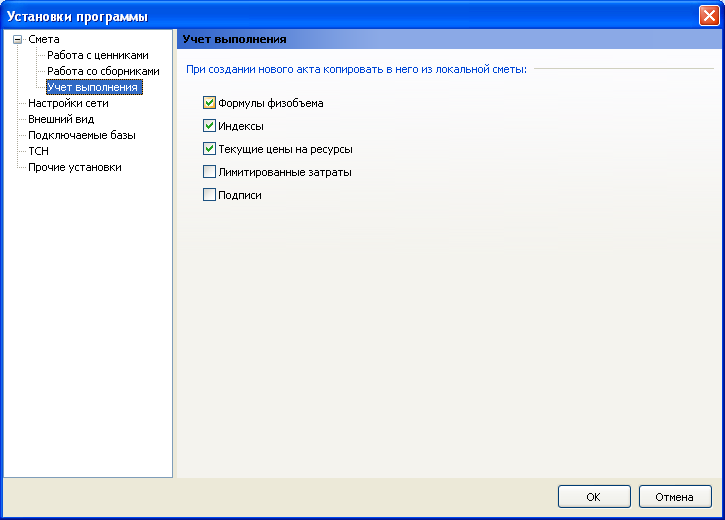Select Учет выполнения in the tree
This screenshot has width=725, height=520.
point(95,87)
